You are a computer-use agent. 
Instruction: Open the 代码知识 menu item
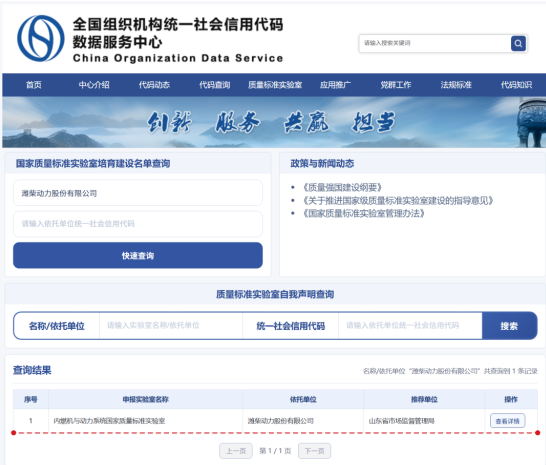point(516,85)
